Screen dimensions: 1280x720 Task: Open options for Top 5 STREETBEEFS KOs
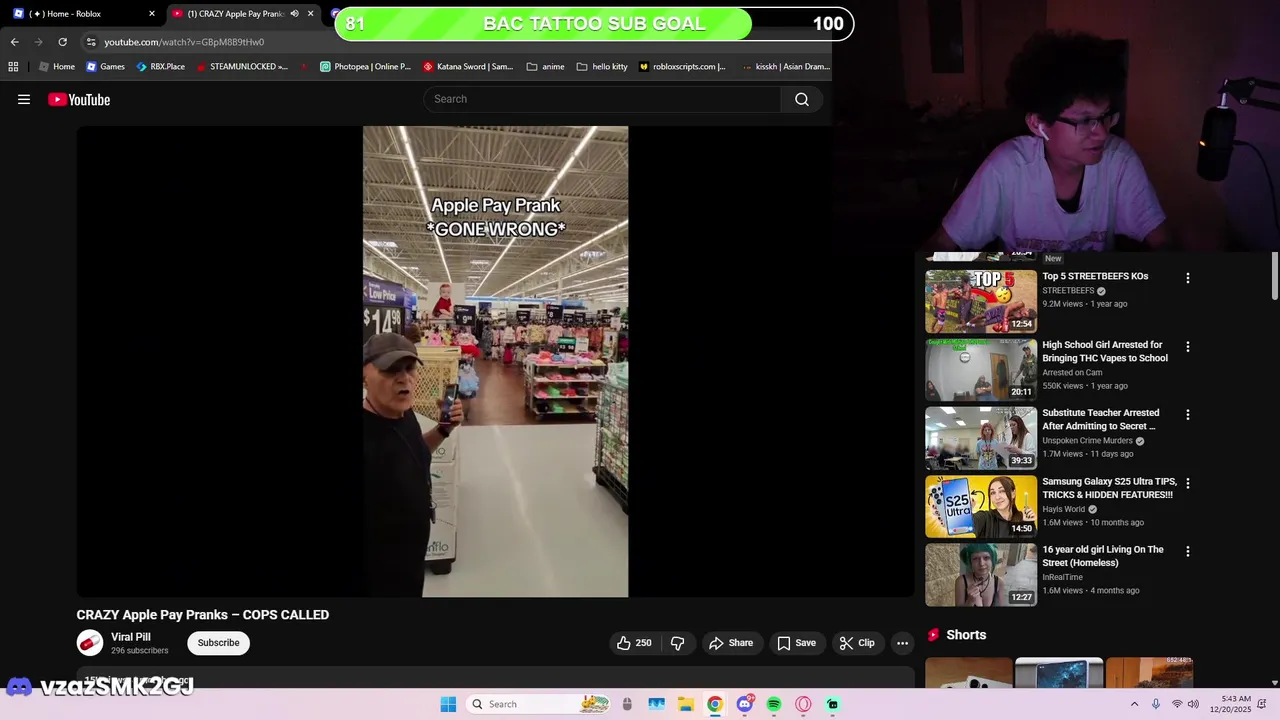[1188, 278]
